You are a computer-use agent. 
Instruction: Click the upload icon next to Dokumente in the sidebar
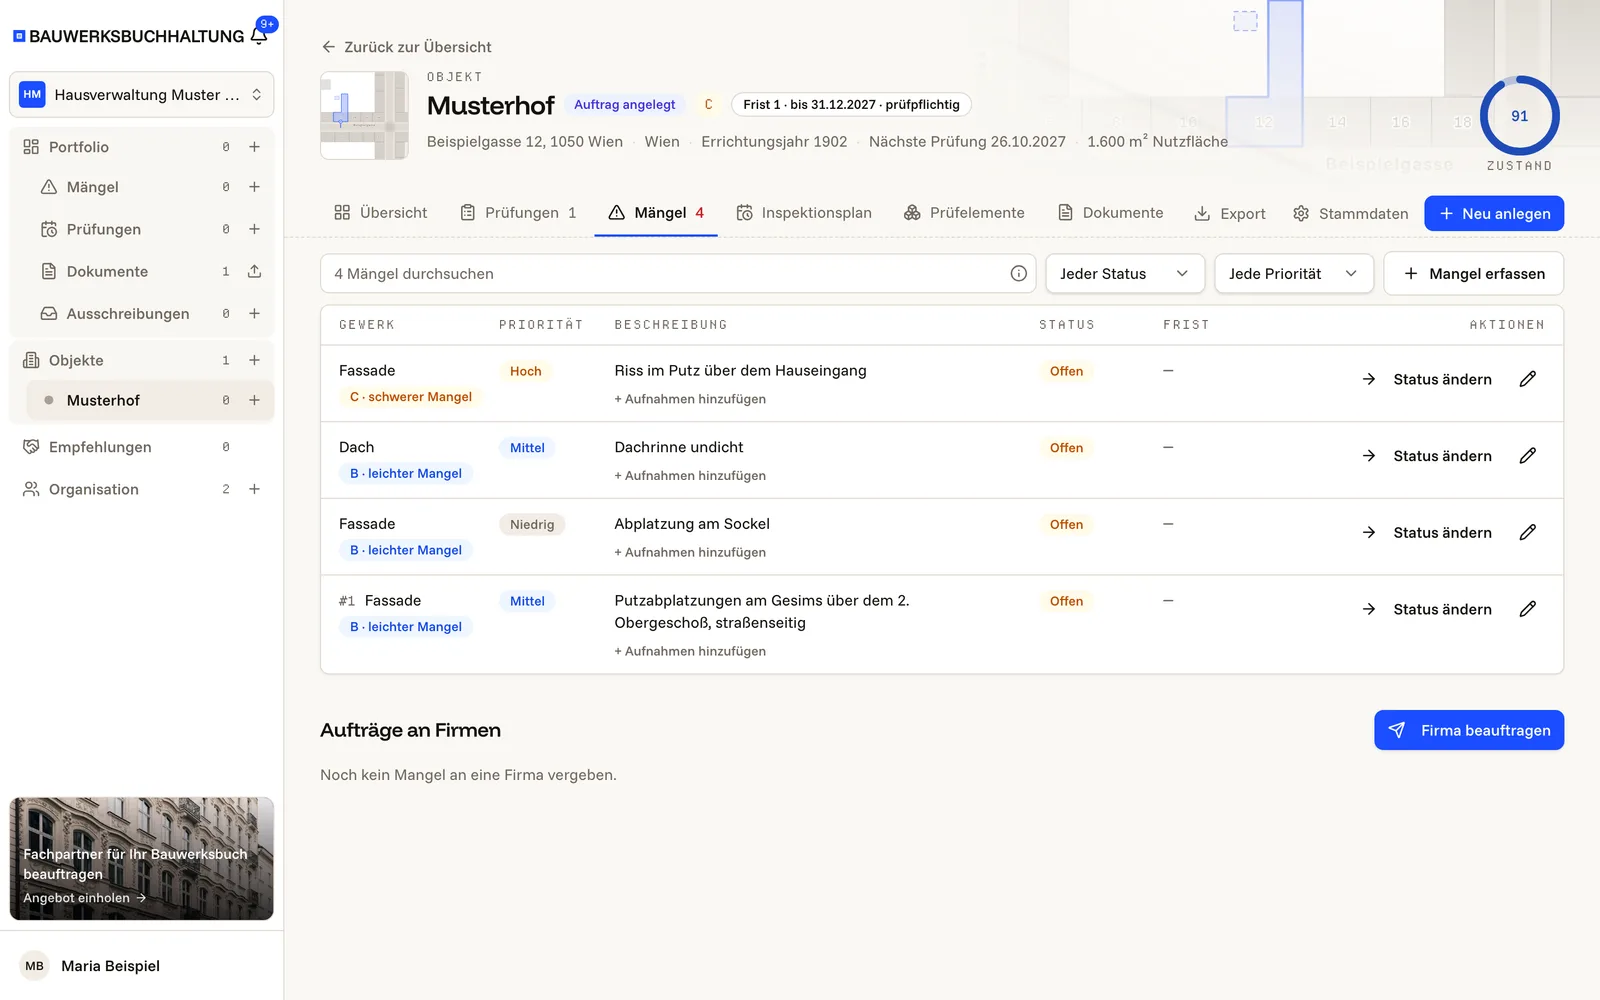click(x=254, y=271)
